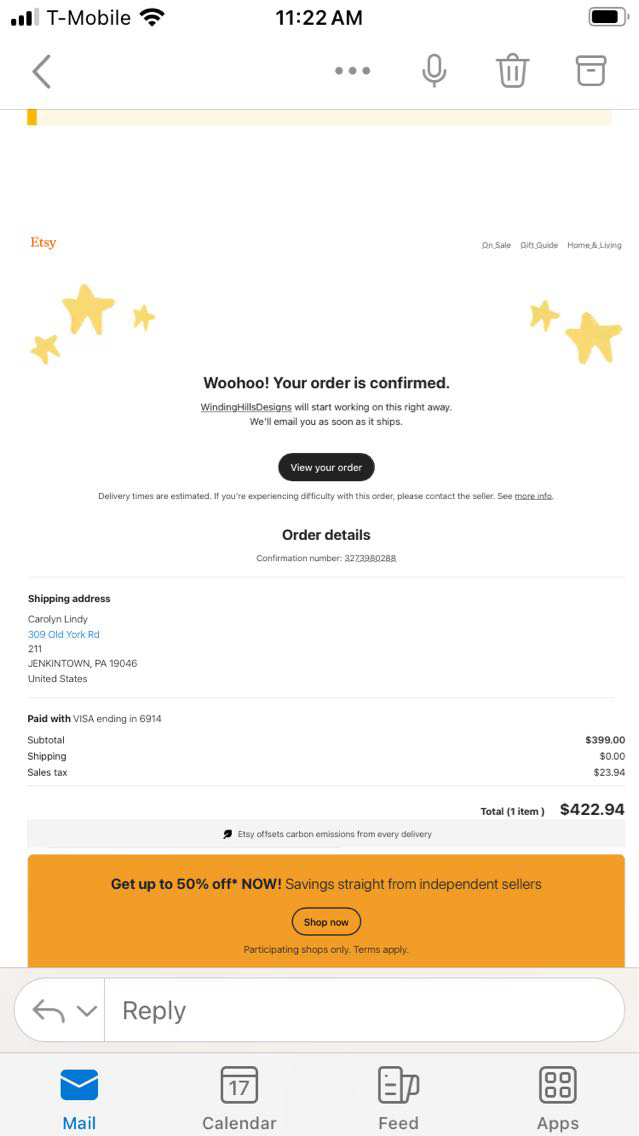639x1136 pixels.
Task: Open the 309 Old York Rd address link
Action: coord(64,634)
